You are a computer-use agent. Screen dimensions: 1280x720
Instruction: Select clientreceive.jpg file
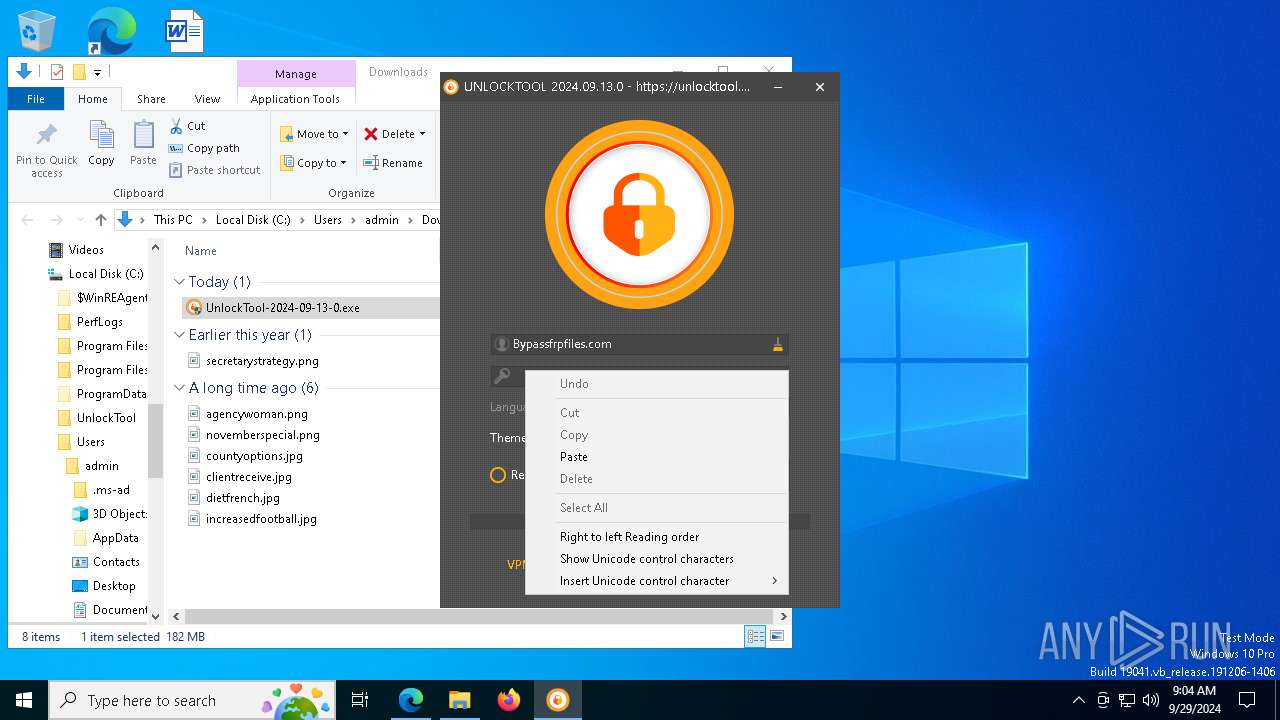(249, 477)
